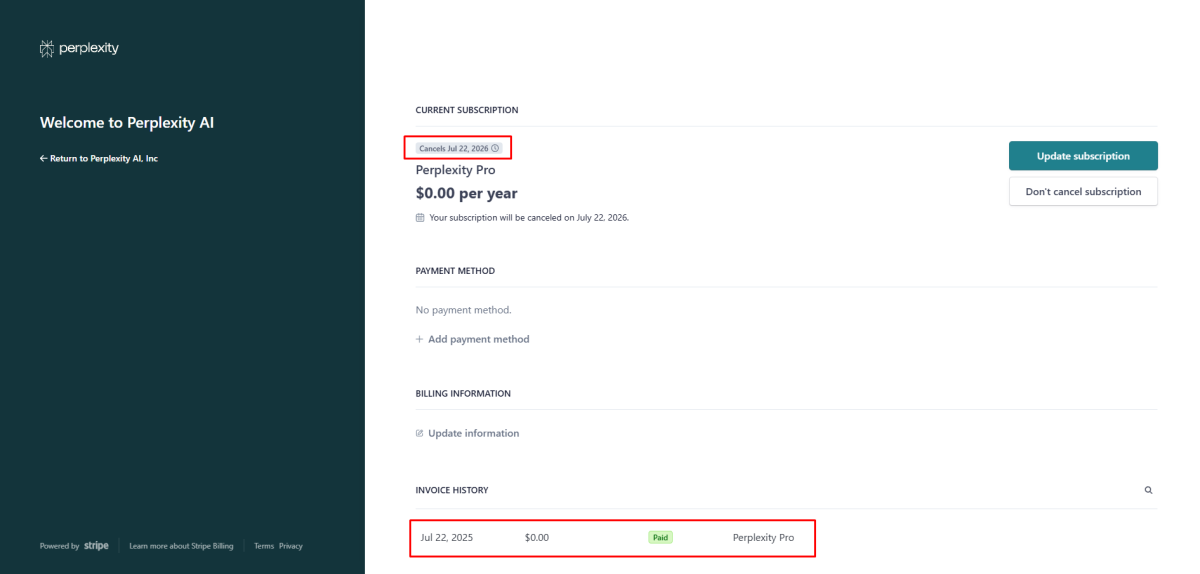This screenshot has height=574, width=1200.
Task: Click the $0.00 per year price
Action: tap(467, 193)
